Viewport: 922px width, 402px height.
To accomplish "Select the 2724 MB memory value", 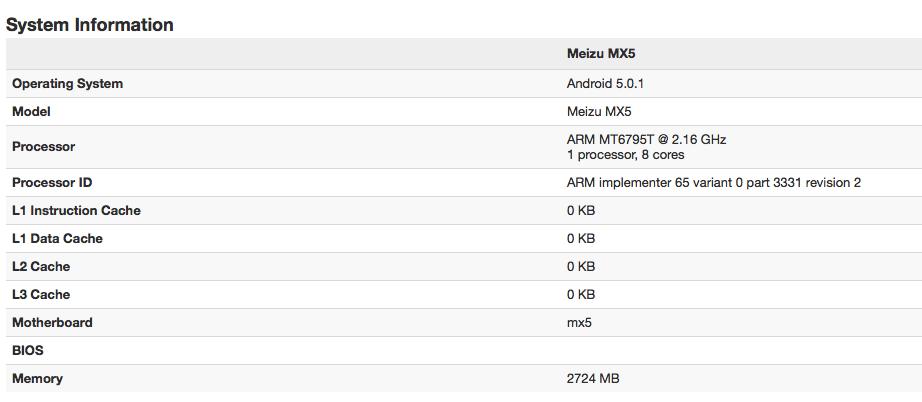I will (593, 378).
